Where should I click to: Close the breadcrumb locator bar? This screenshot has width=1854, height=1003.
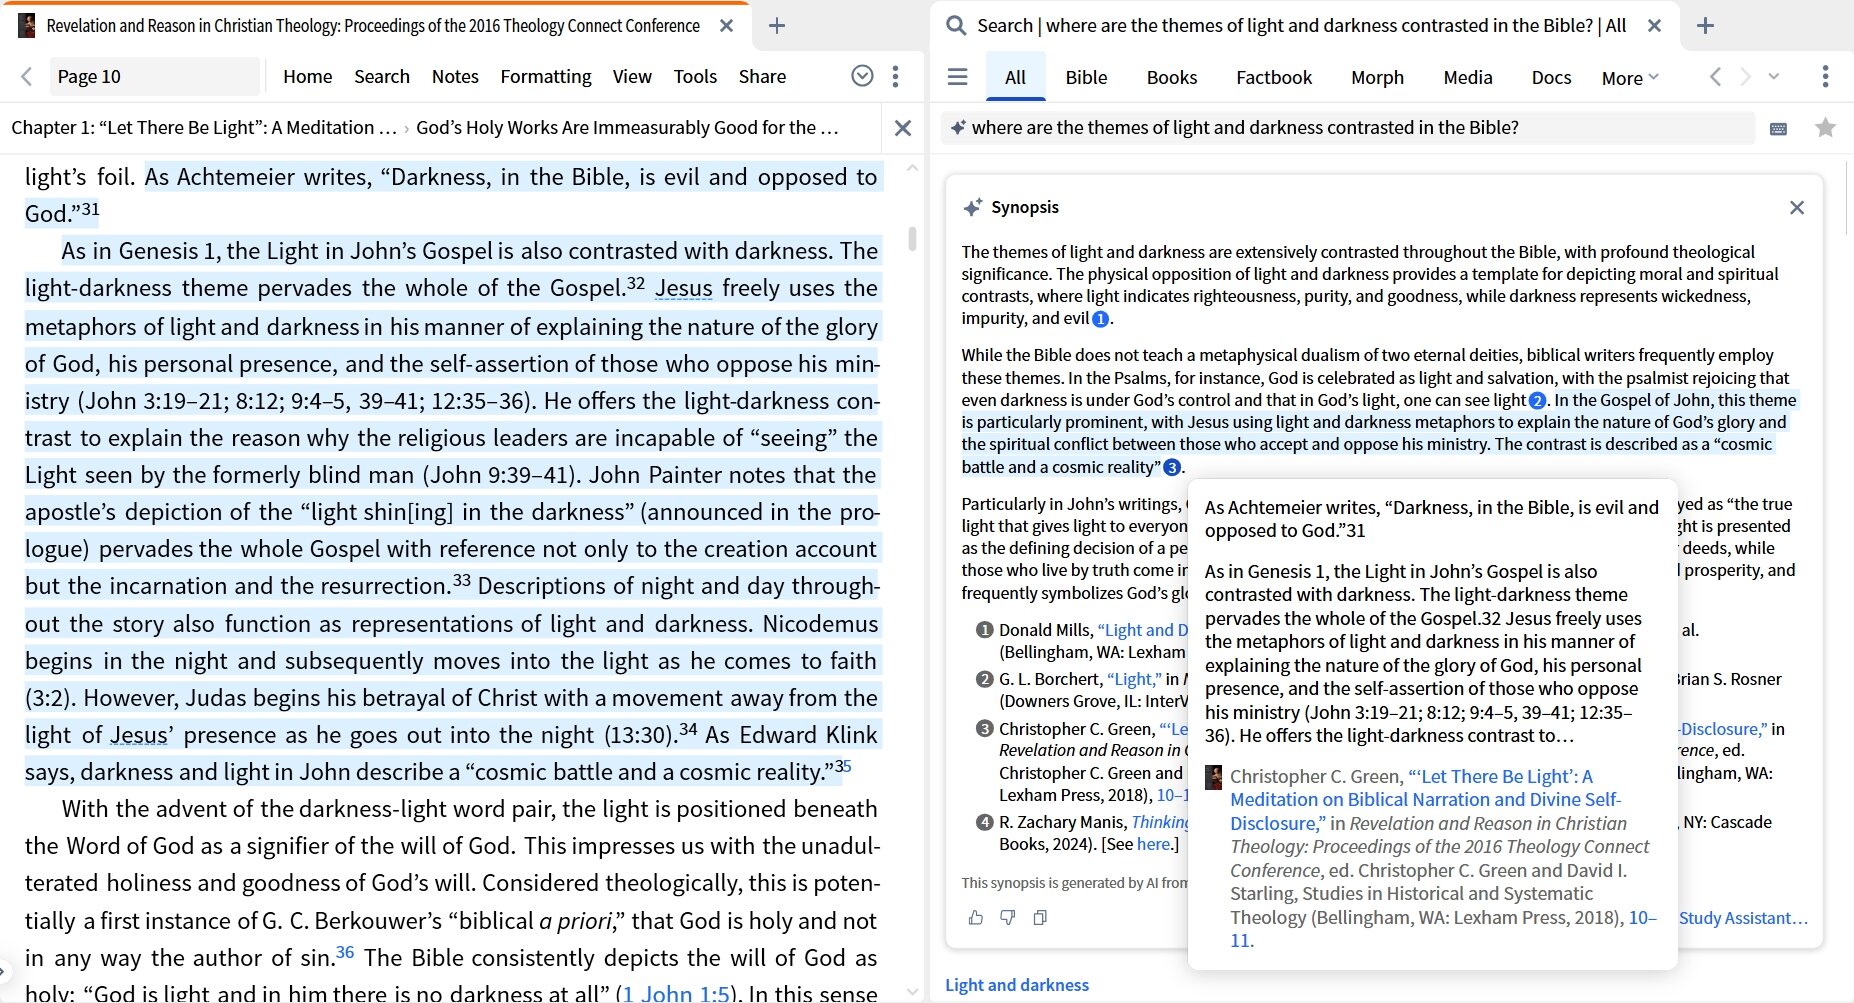[903, 128]
